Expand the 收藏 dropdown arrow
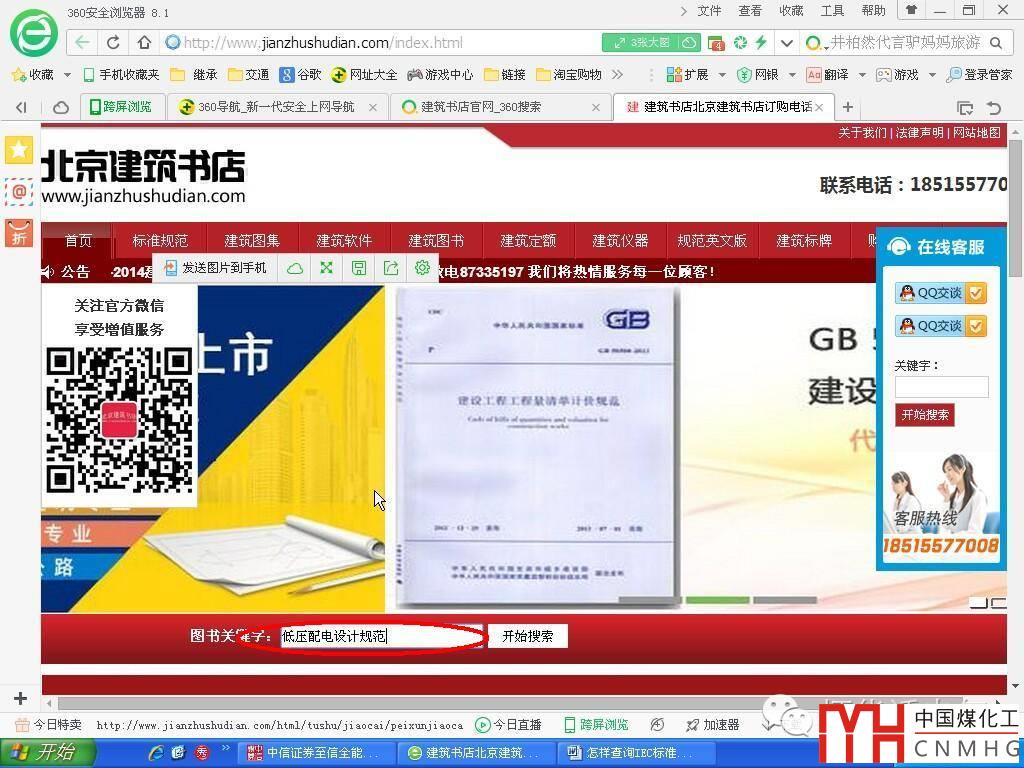 pyautogui.click(x=67, y=75)
